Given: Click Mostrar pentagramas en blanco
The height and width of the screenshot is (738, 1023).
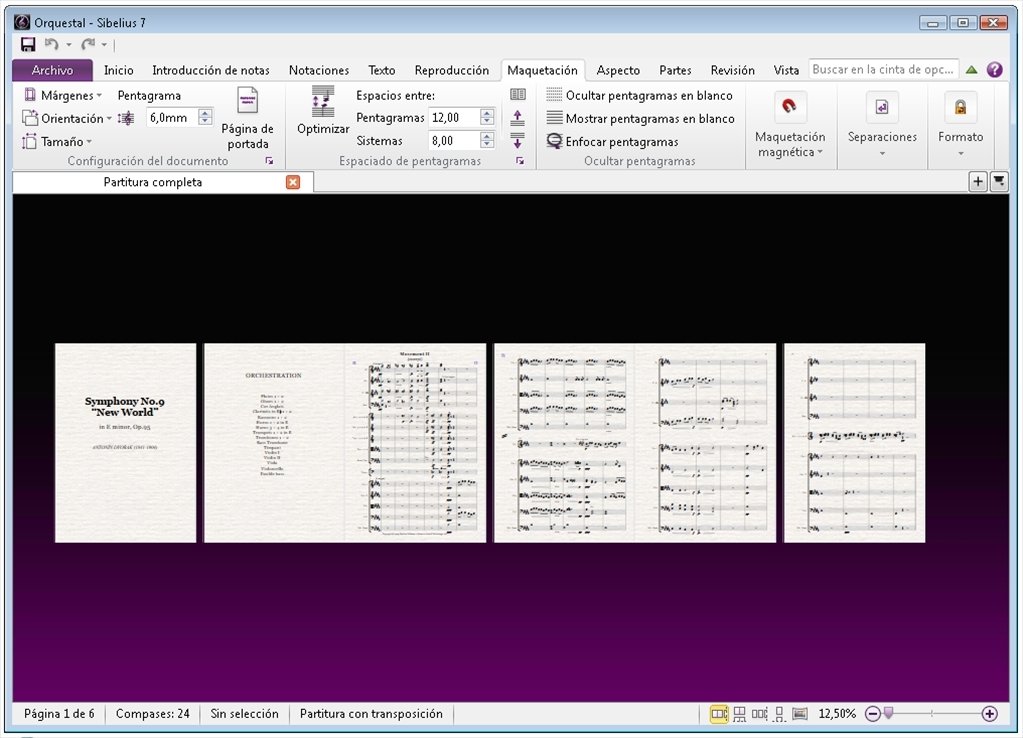Looking at the screenshot, I should tap(641, 118).
